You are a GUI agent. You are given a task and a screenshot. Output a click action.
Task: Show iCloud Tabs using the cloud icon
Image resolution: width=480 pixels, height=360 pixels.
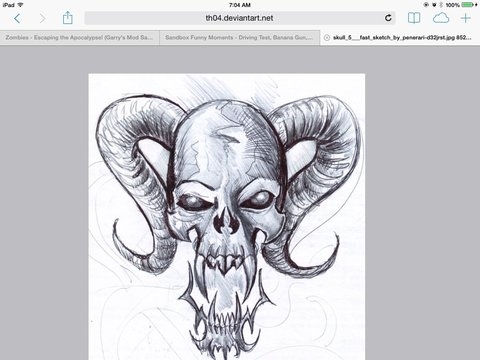coord(441,18)
